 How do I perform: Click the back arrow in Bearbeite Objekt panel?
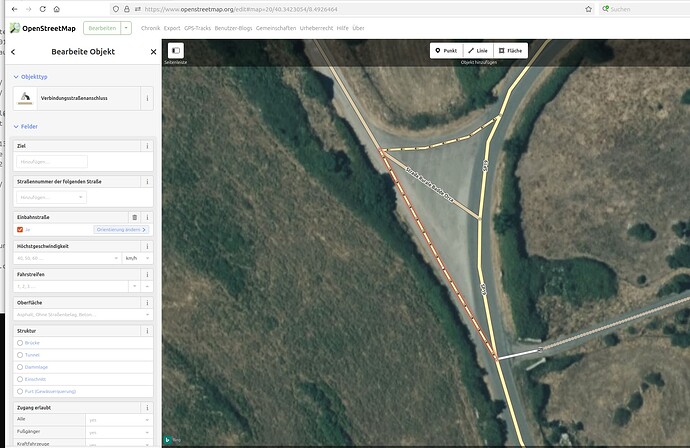(13, 52)
